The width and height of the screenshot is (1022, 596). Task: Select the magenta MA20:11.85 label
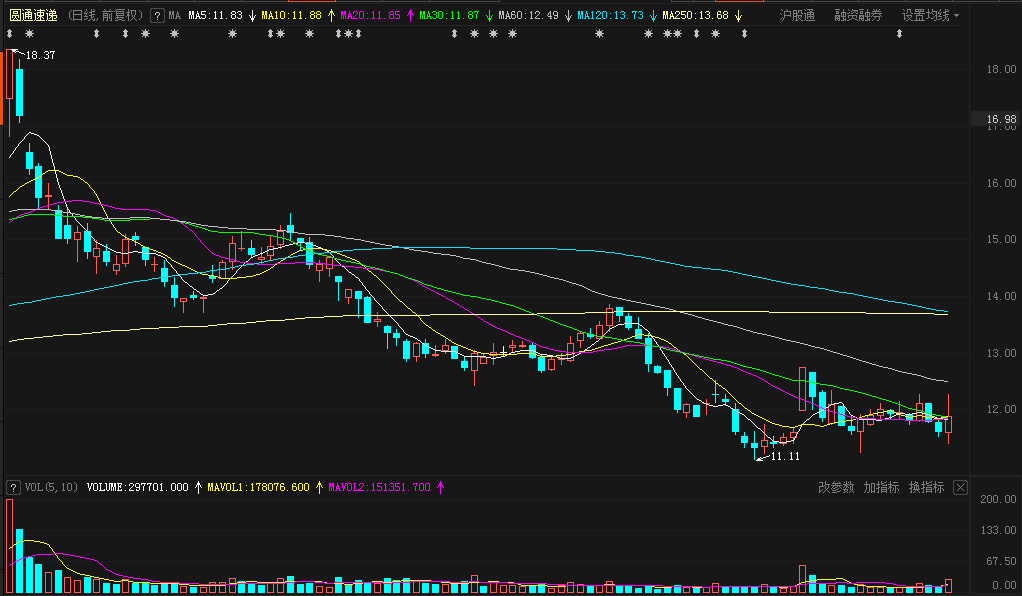click(370, 15)
